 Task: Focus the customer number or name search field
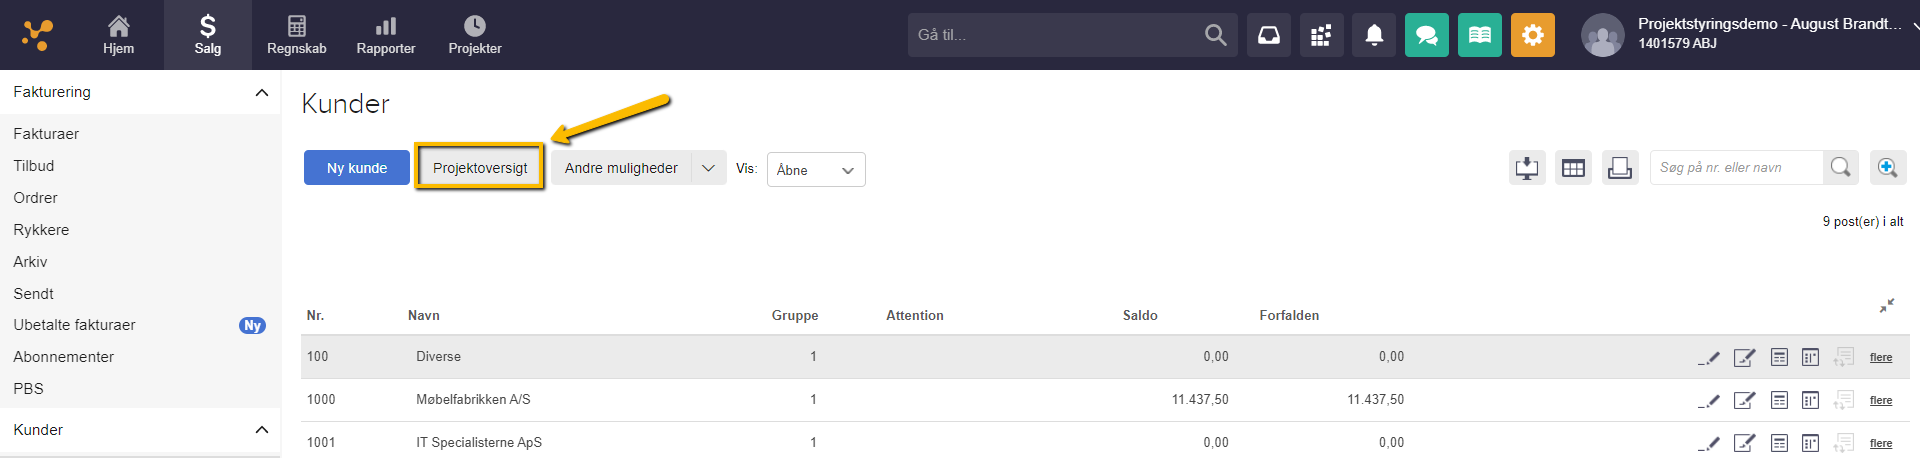pyautogui.click(x=1735, y=168)
